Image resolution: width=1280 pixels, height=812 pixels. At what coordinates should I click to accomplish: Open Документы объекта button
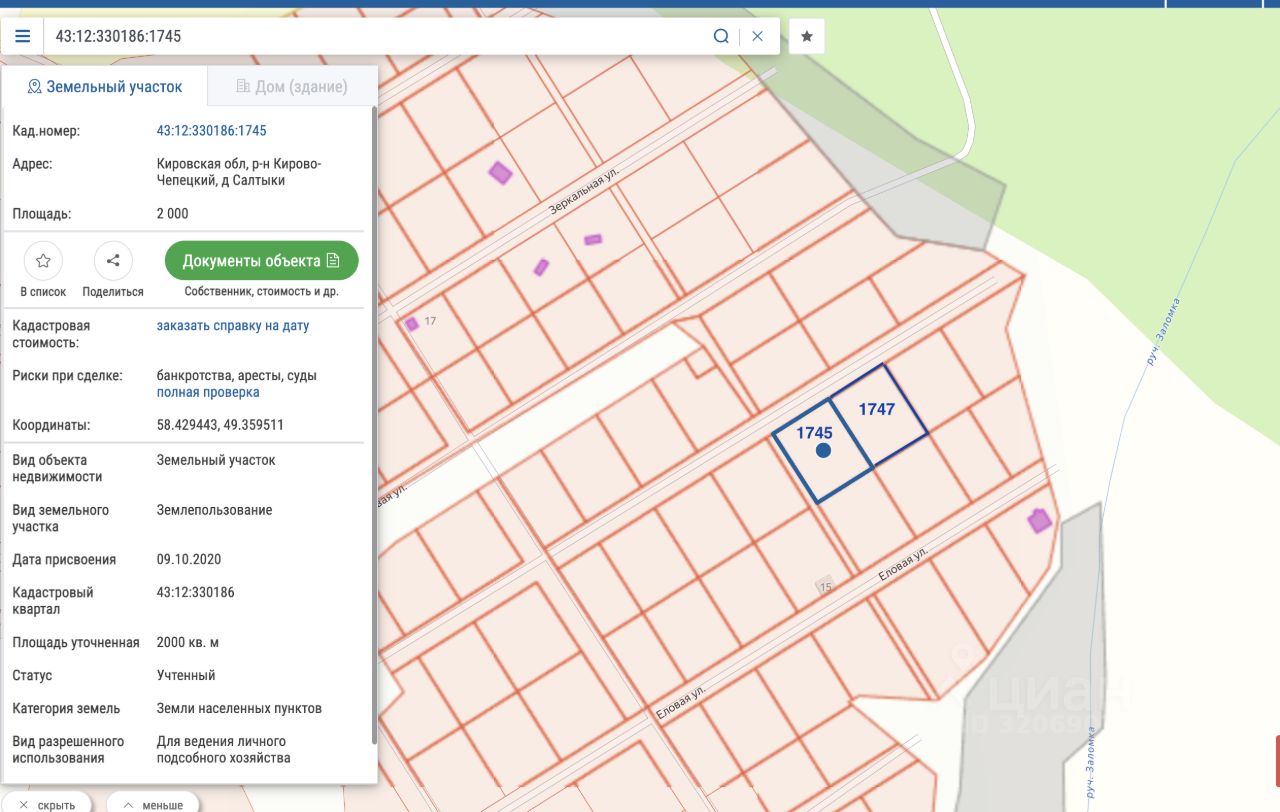[x=261, y=261]
